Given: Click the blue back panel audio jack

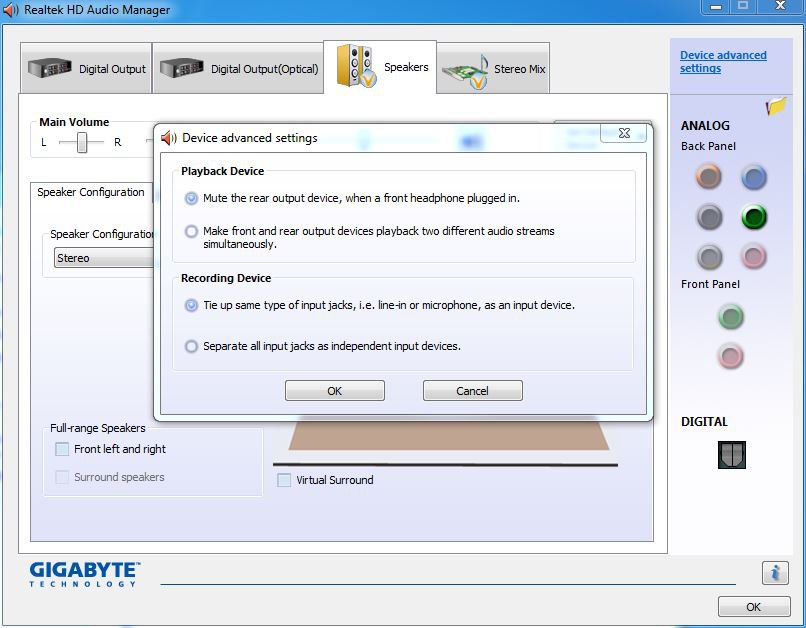Looking at the screenshot, I should pyautogui.click(x=754, y=178).
